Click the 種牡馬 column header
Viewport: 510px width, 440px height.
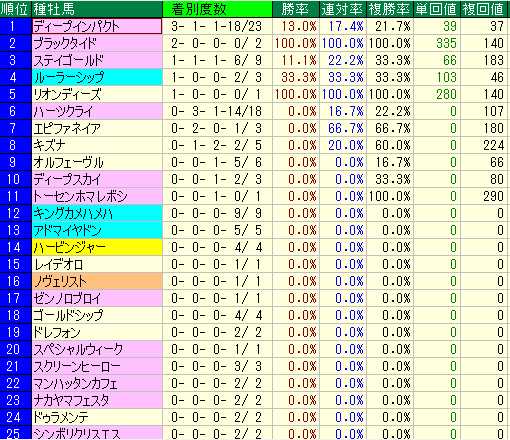[x=97, y=9]
